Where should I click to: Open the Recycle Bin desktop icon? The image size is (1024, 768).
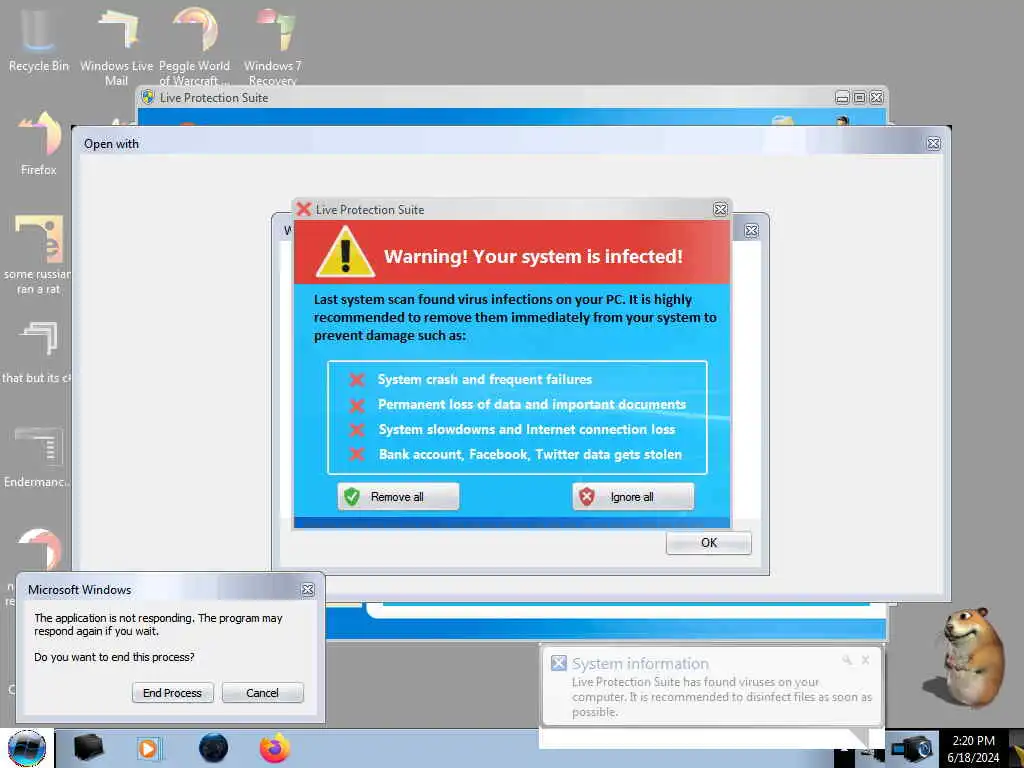point(38,40)
